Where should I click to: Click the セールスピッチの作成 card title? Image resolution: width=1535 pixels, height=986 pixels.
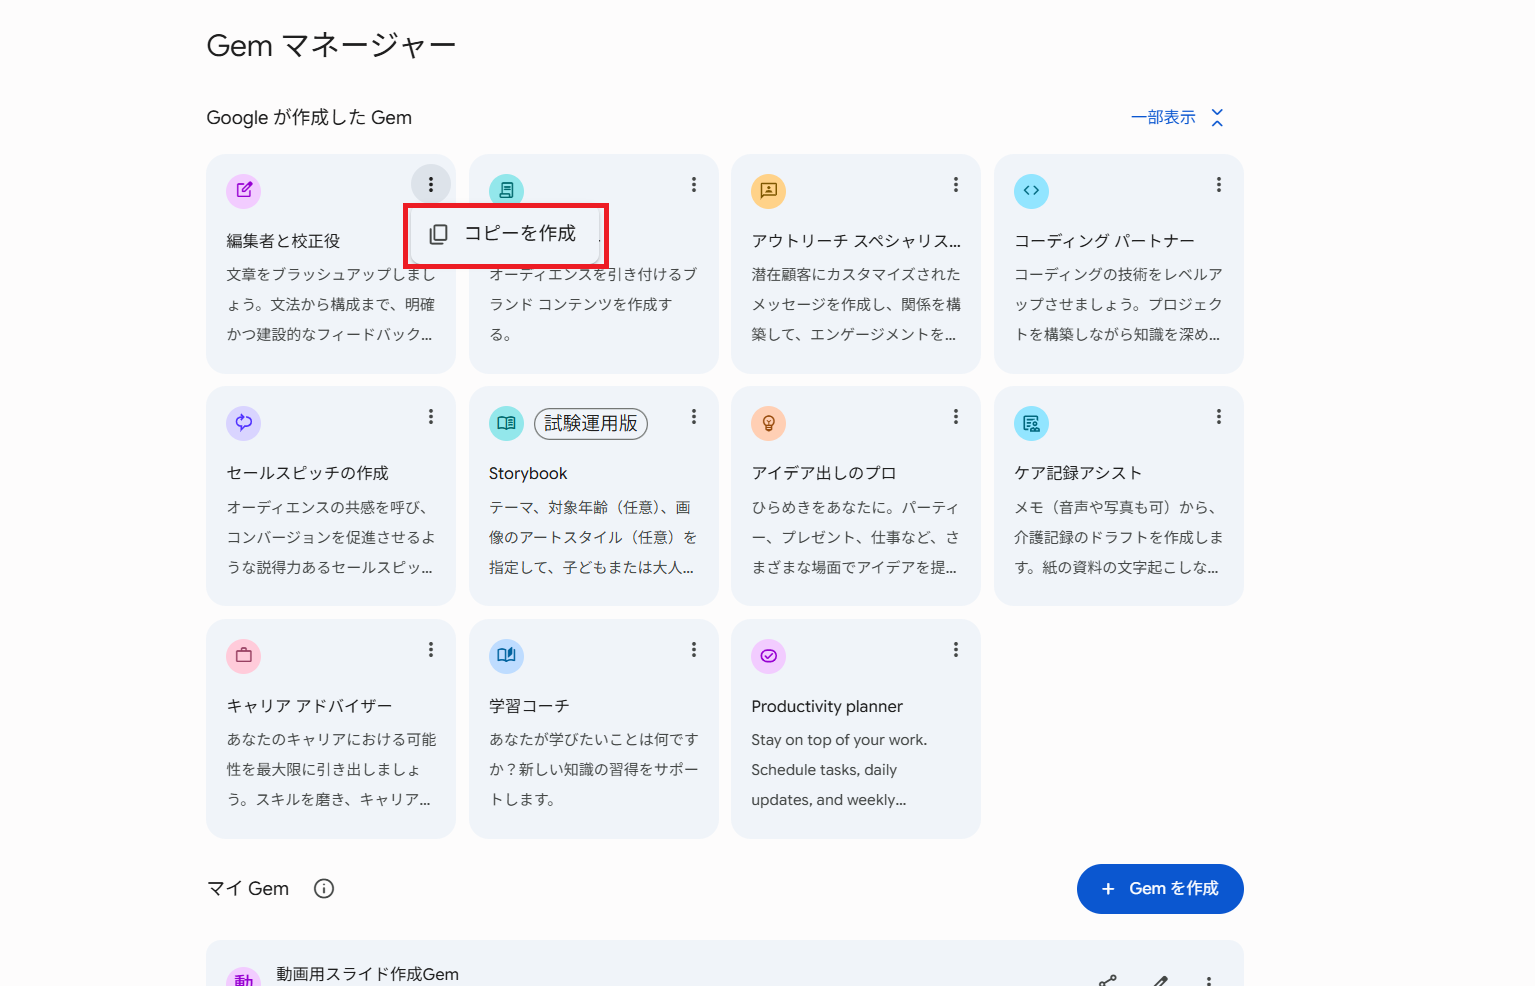(x=308, y=473)
